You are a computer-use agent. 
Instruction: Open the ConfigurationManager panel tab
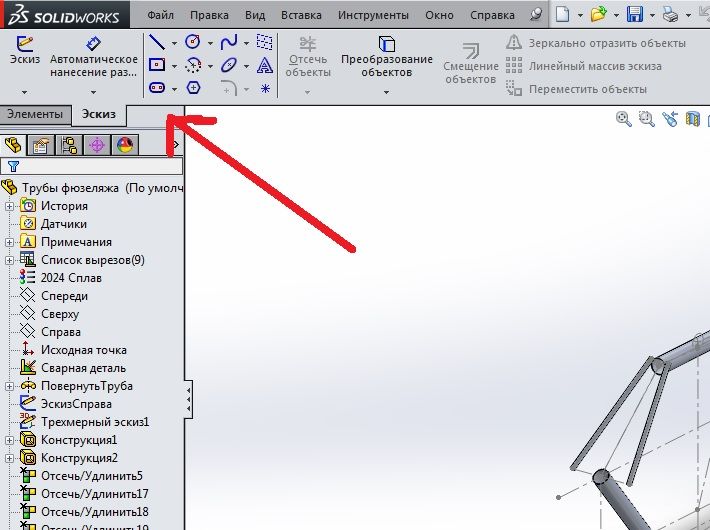[69, 145]
